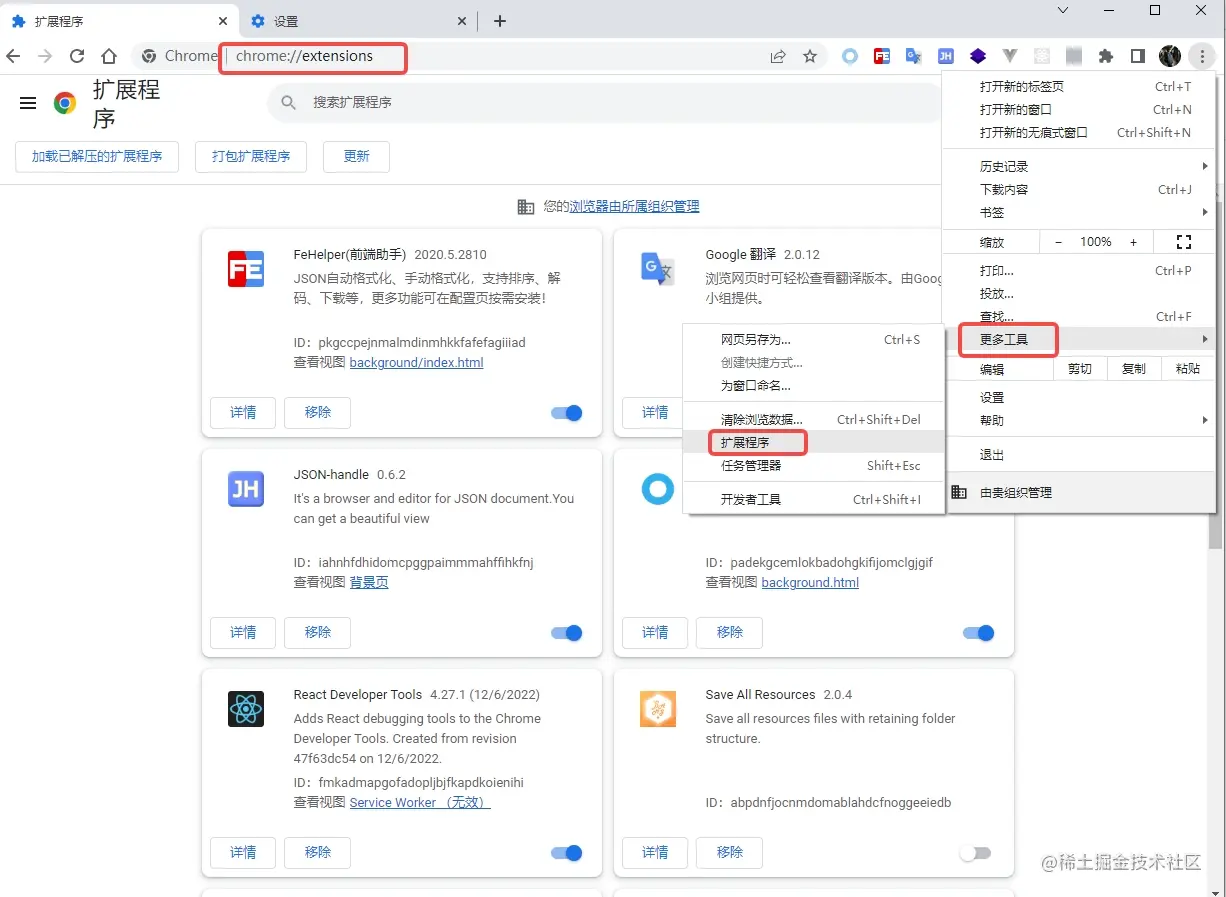Click the React Developer Tools card logo

click(x=246, y=709)
